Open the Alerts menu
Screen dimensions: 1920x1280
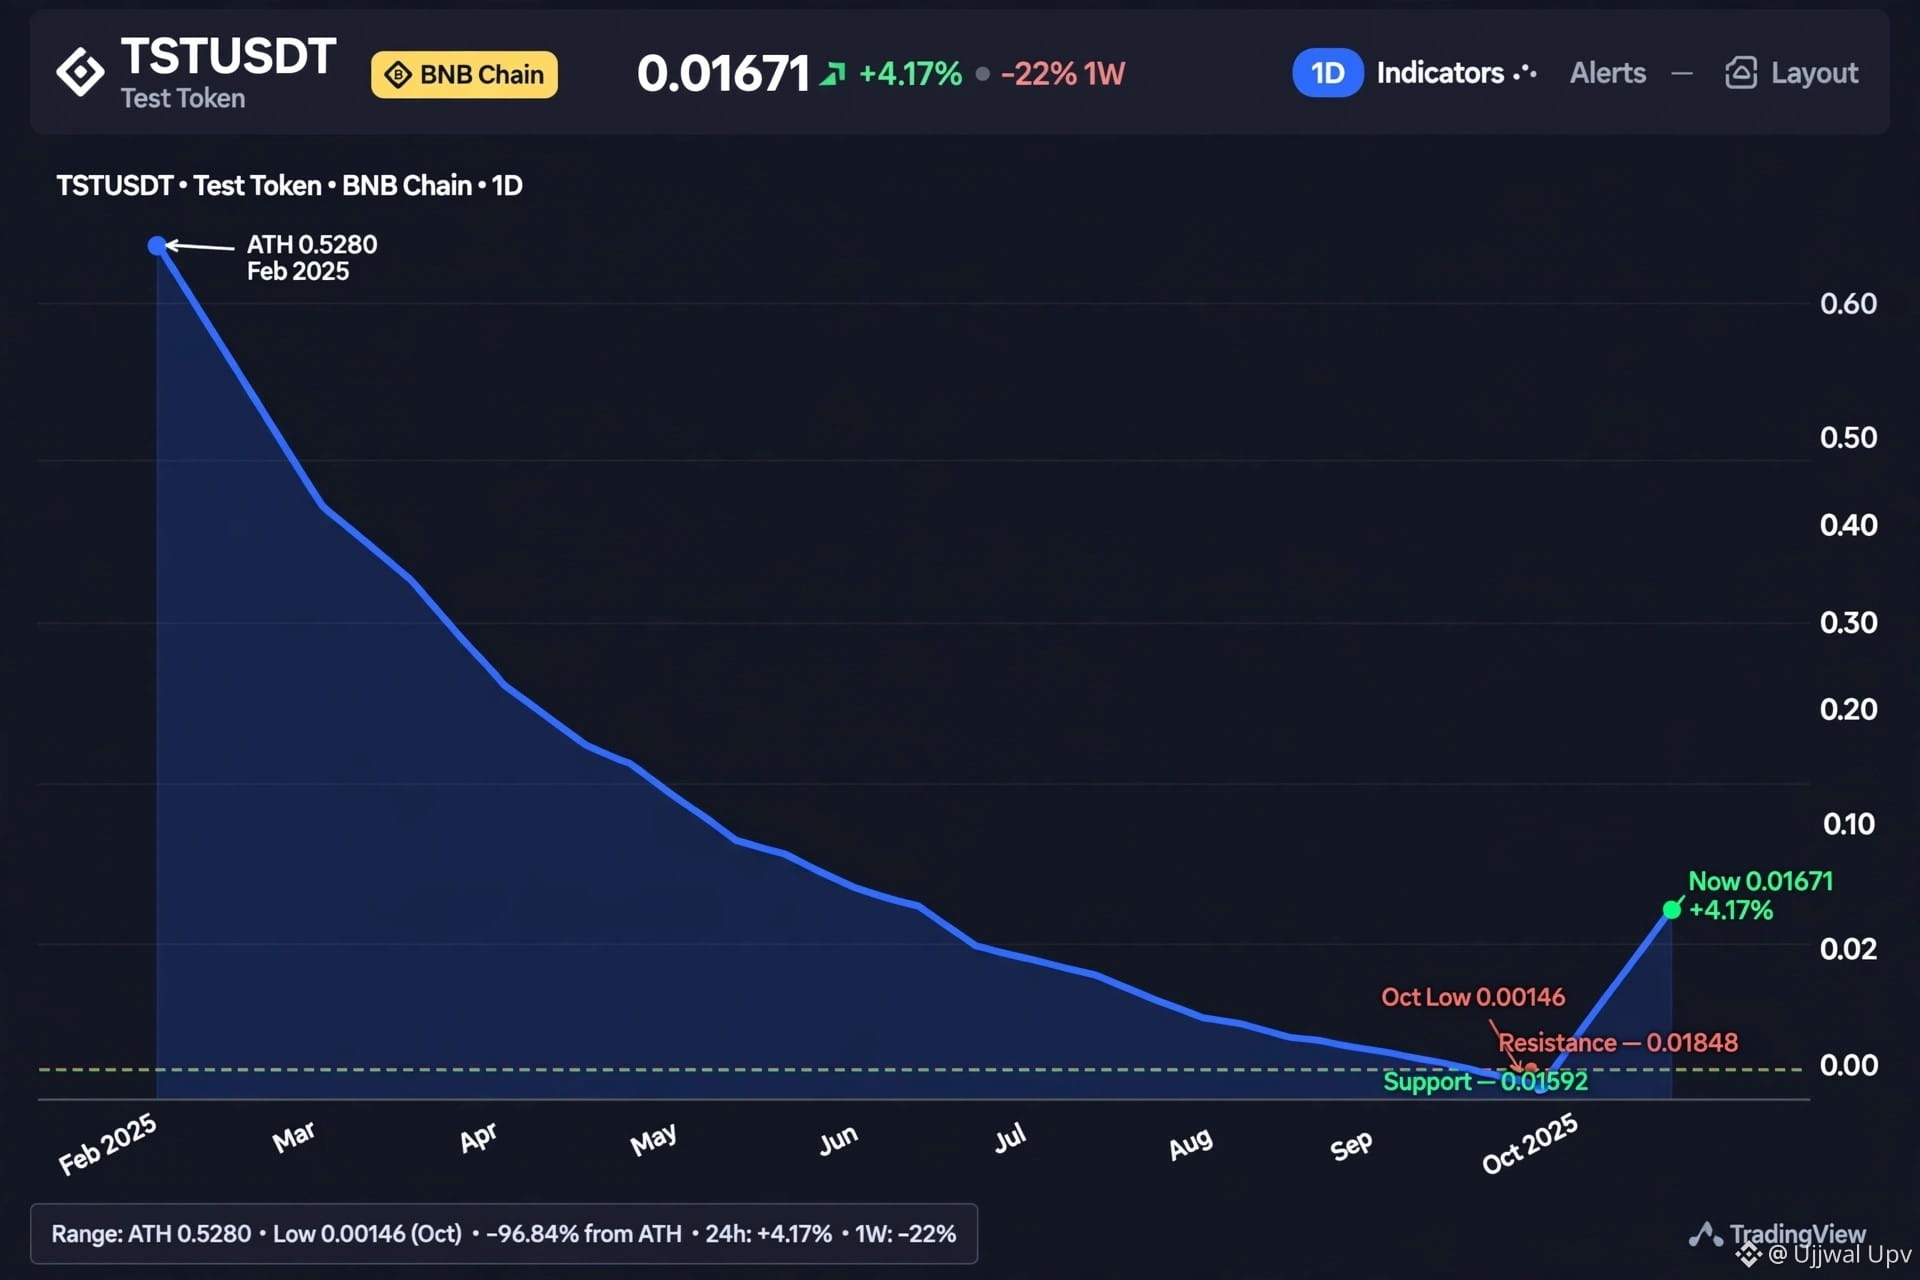coord(1607,73)
